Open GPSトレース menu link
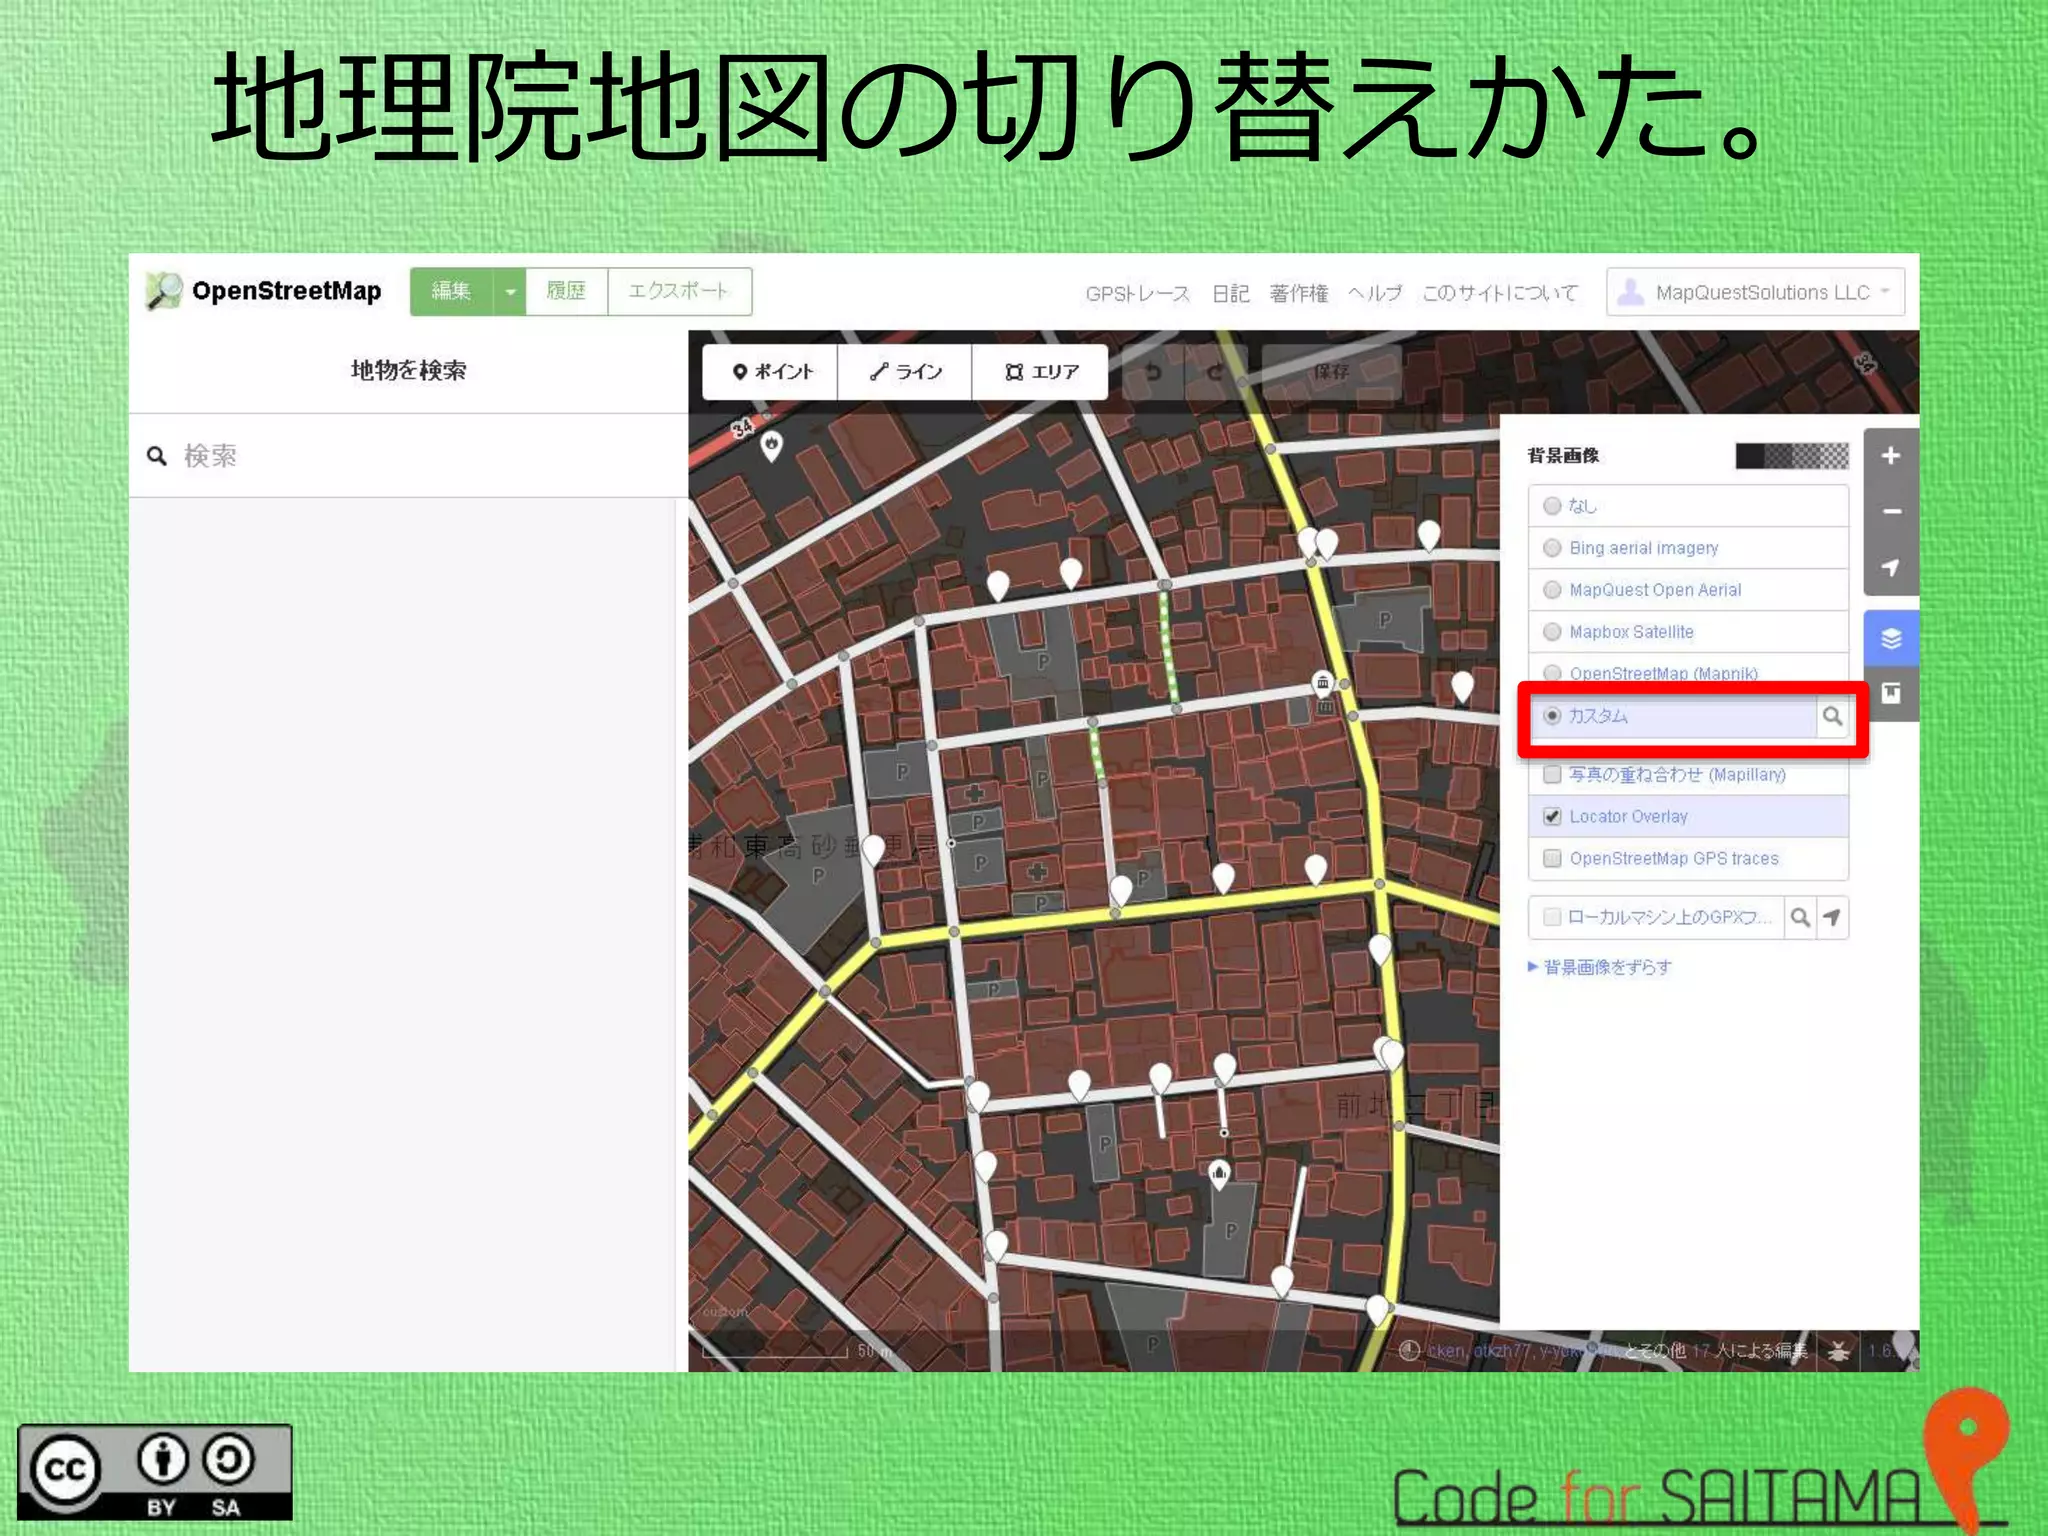 [x=1137, y=294]
